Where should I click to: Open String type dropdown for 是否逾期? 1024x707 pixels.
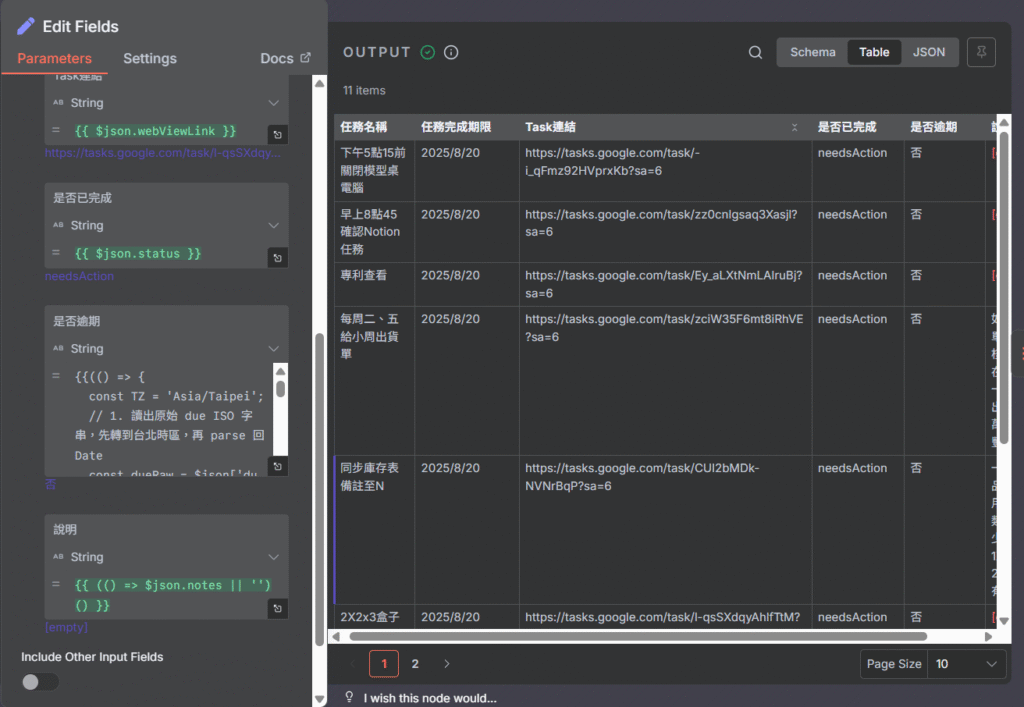pos(166,349)
